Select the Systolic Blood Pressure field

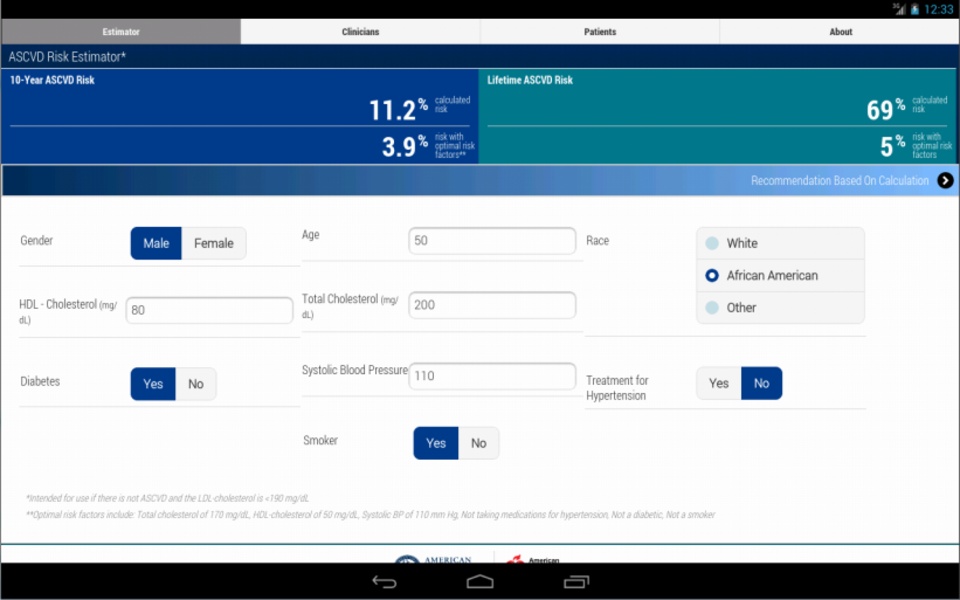pos(492,376)
